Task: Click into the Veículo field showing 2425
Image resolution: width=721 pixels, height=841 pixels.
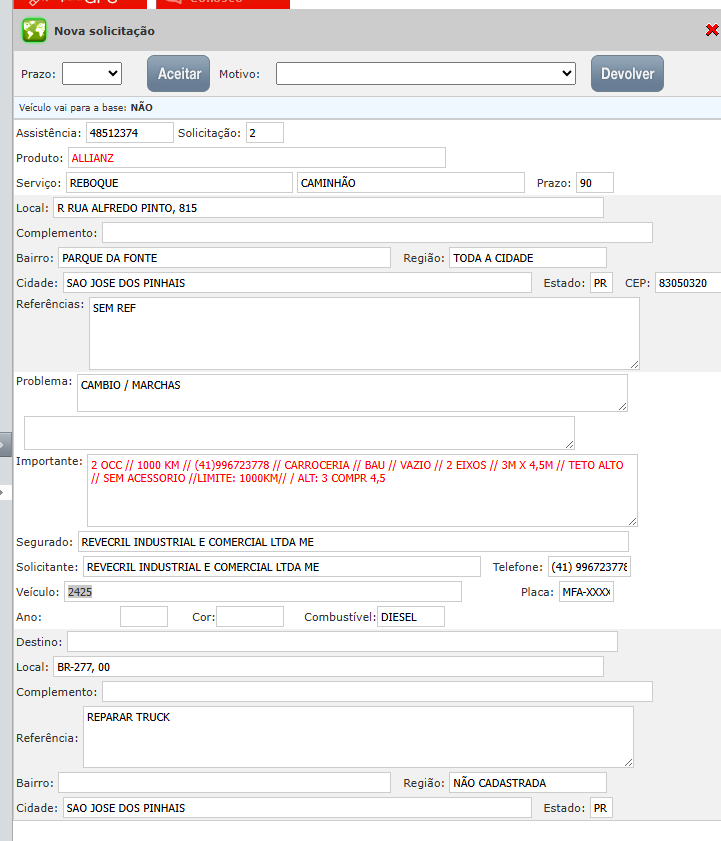Action: [x=262, y=592]
